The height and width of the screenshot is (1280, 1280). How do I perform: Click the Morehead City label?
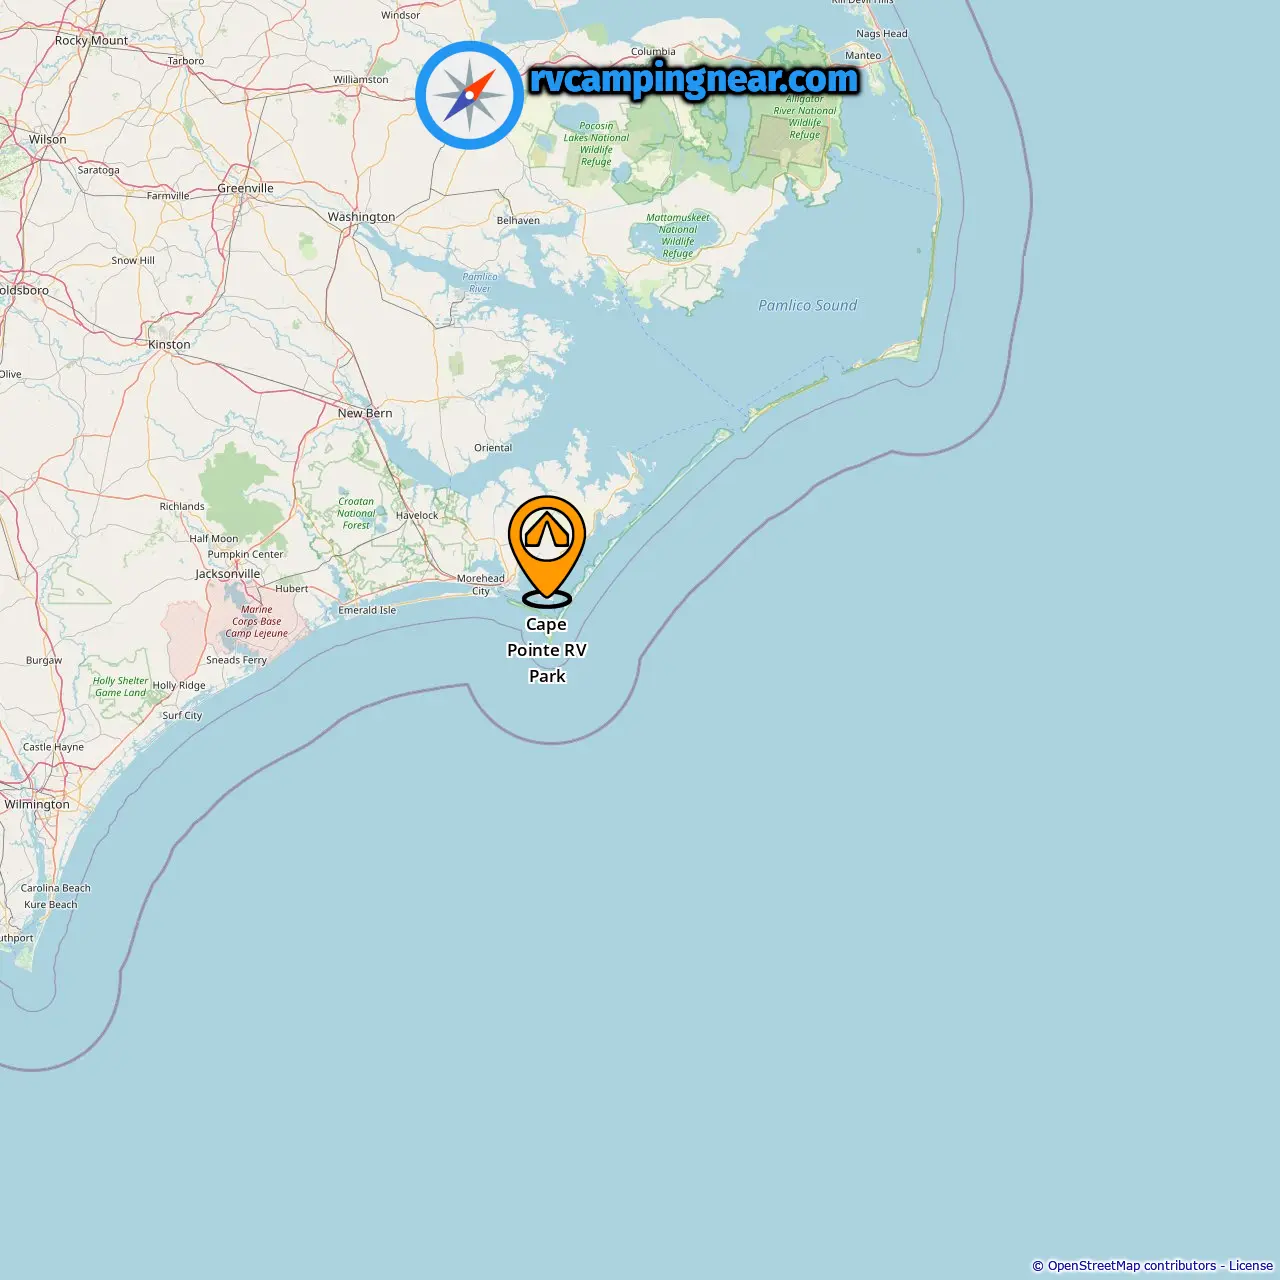tap(481, 584)
